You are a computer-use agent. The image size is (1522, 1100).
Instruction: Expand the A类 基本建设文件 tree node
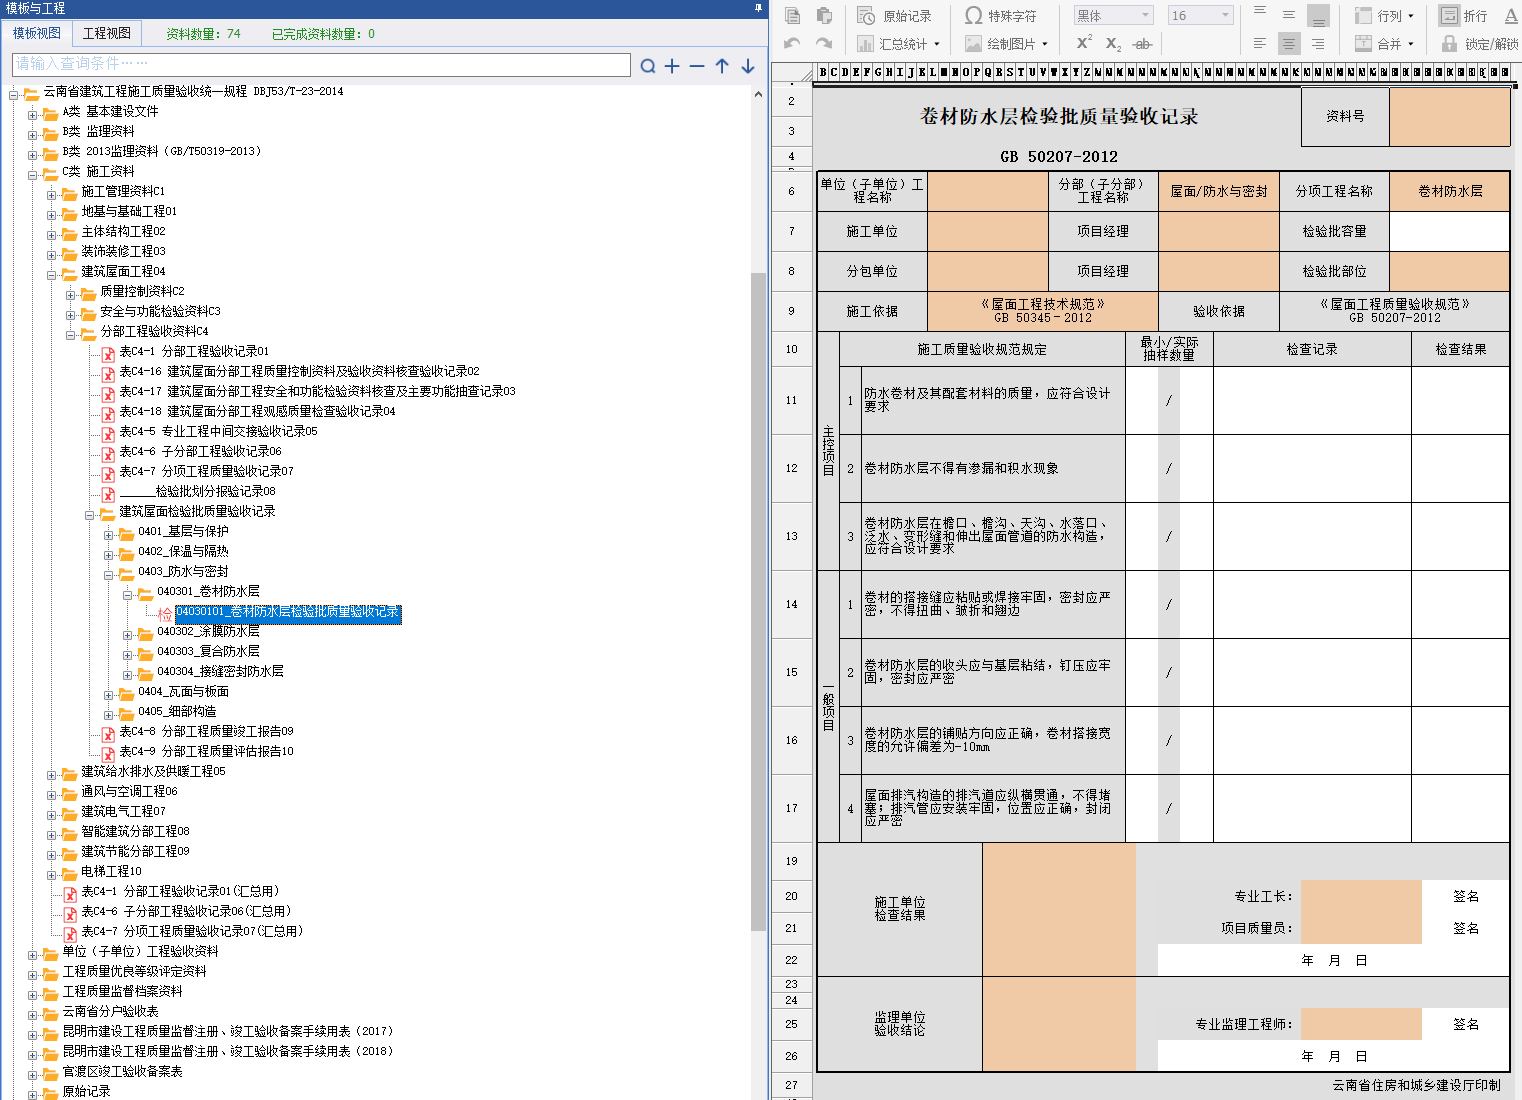[32, 113]
